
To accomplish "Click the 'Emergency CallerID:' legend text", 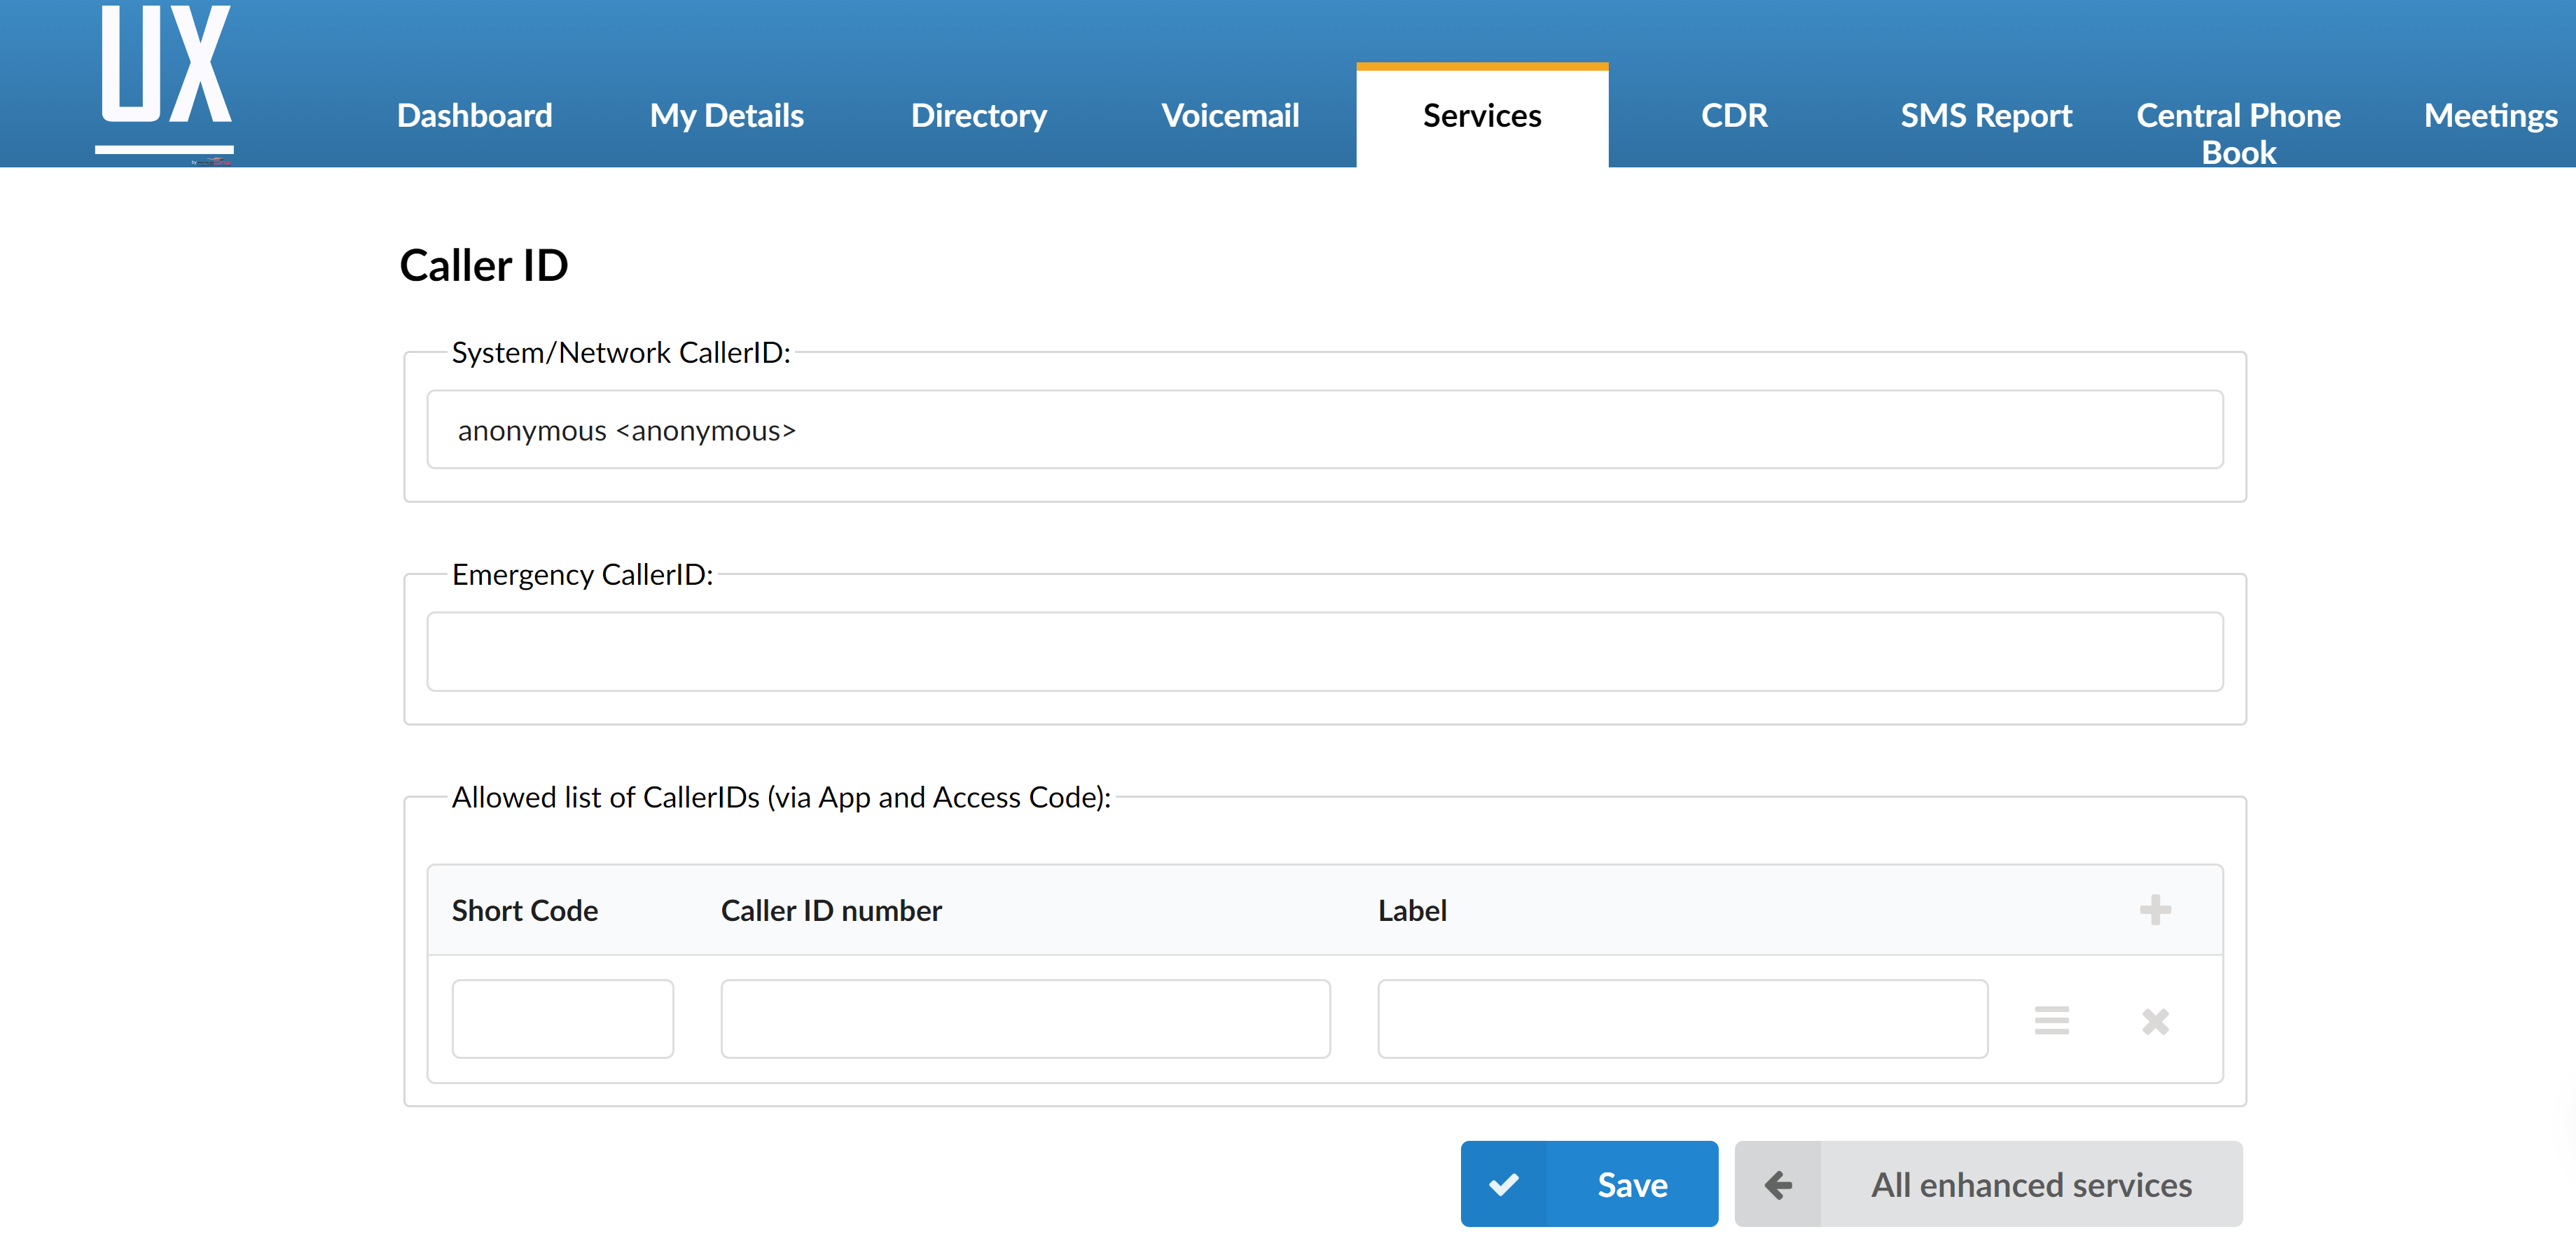I will pyautogui.click(x=582, y=575).
